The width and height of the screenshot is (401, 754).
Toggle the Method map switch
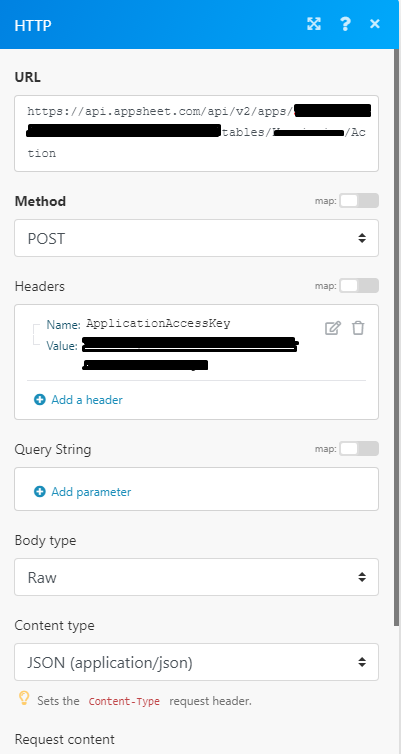tap(359, 201)
